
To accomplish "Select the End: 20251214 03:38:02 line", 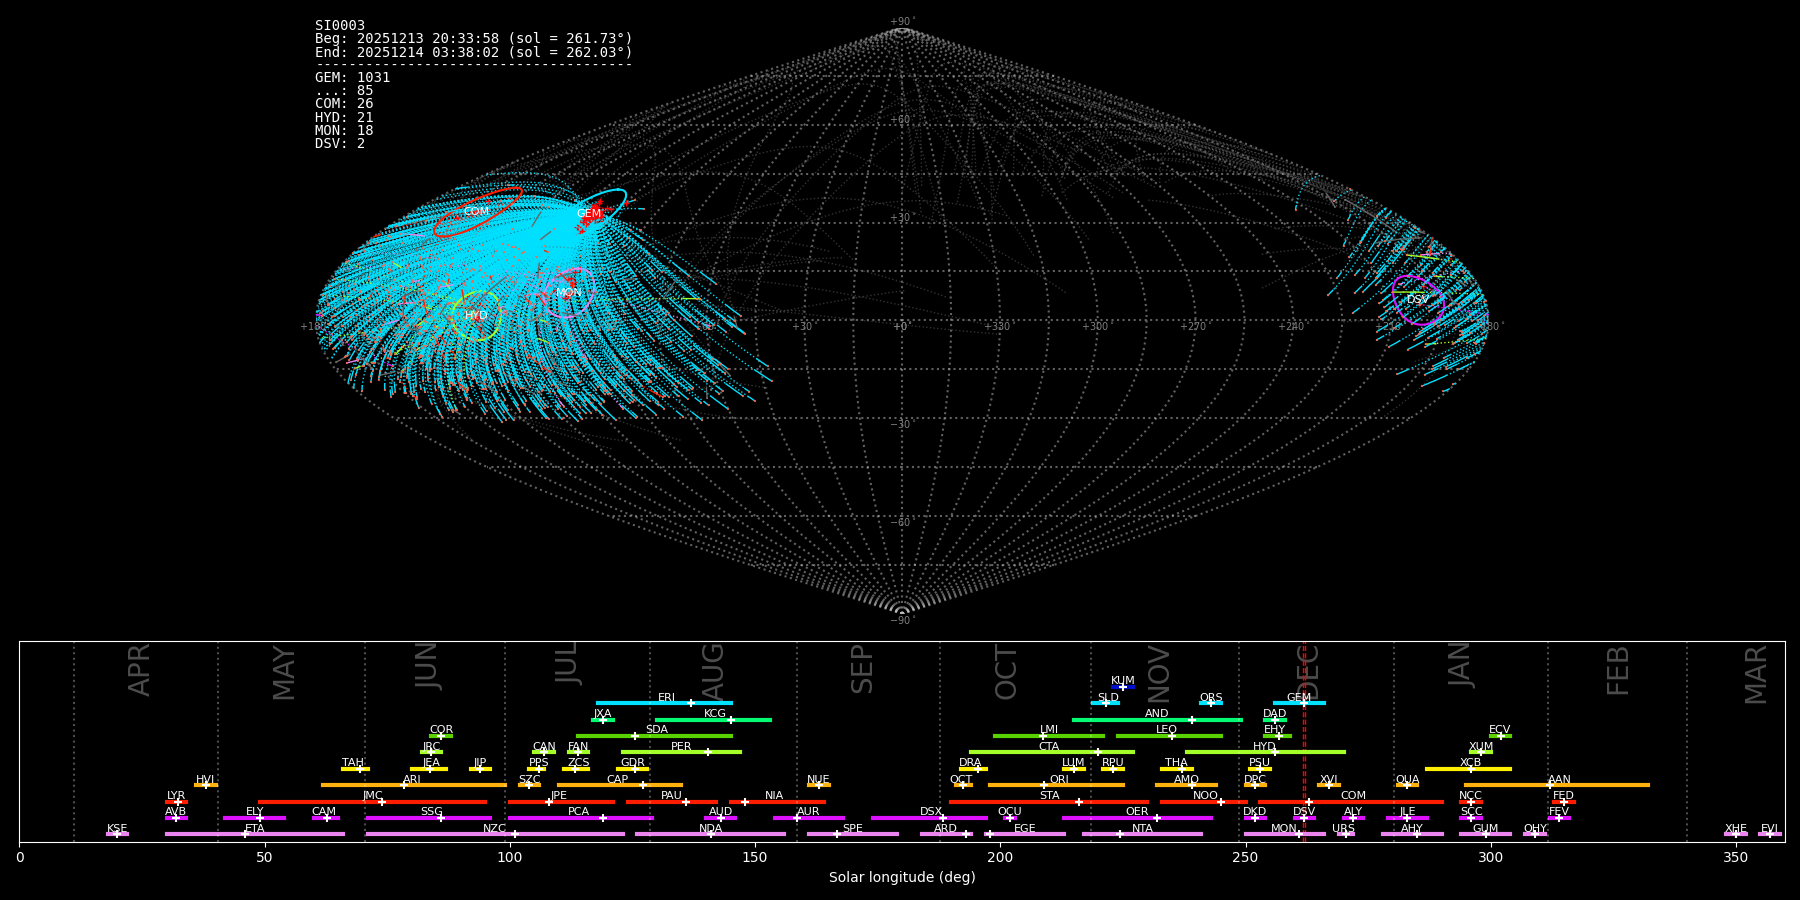I will point(474,52).
